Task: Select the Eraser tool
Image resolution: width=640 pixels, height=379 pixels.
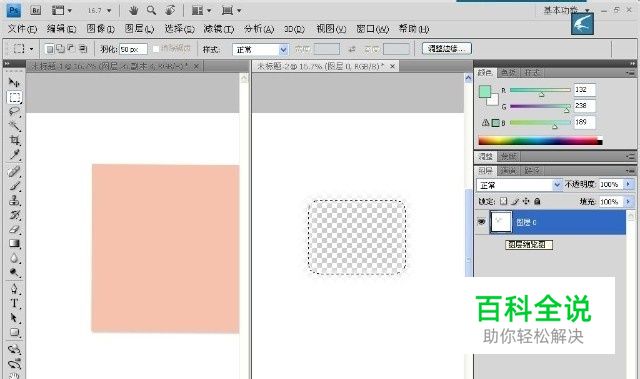Action: [x=14, y=229]
